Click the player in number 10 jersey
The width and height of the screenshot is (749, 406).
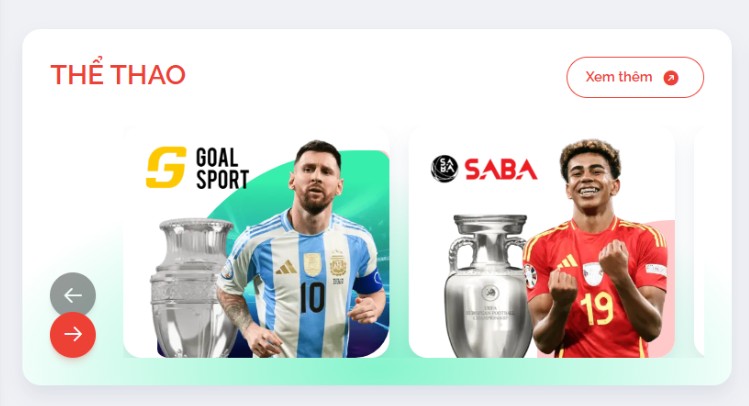click(303, 249)
